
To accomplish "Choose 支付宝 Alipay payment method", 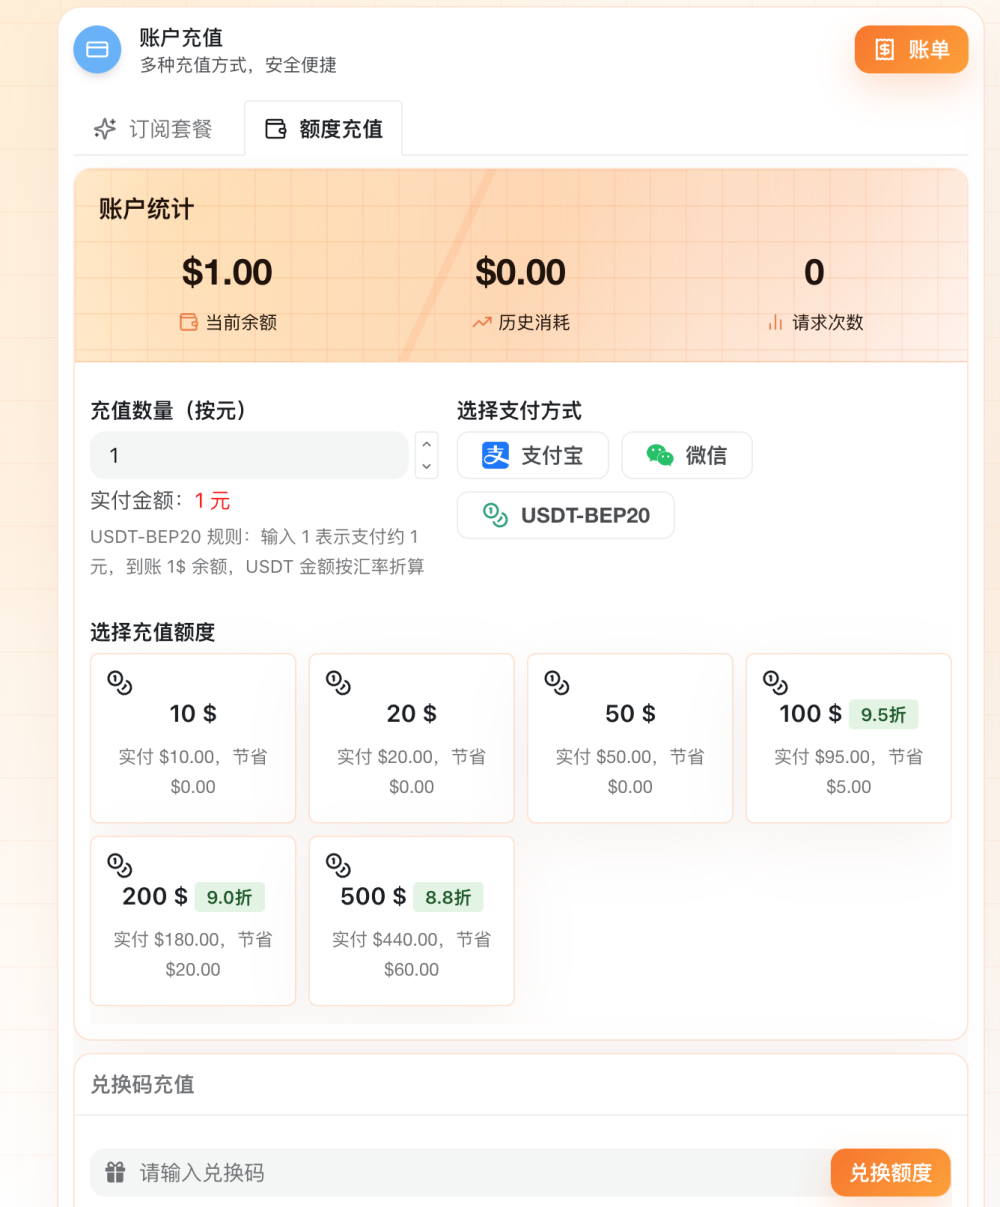I will pos(533,455).
